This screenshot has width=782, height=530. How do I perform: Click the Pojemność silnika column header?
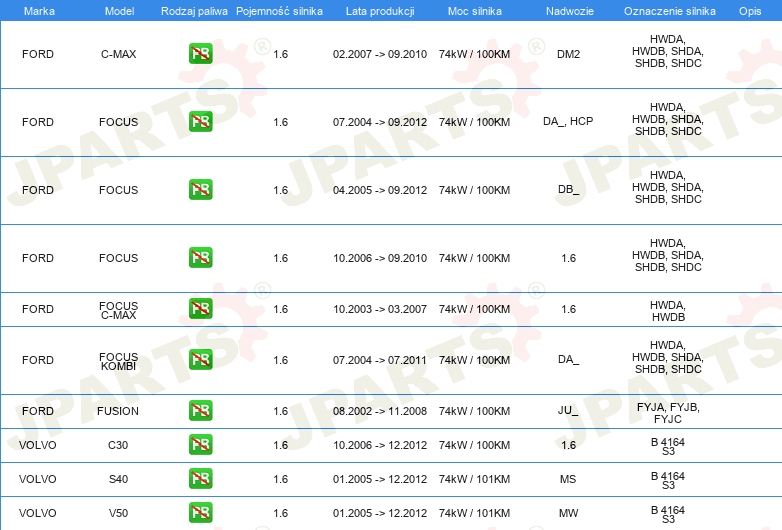pos(279,11)
